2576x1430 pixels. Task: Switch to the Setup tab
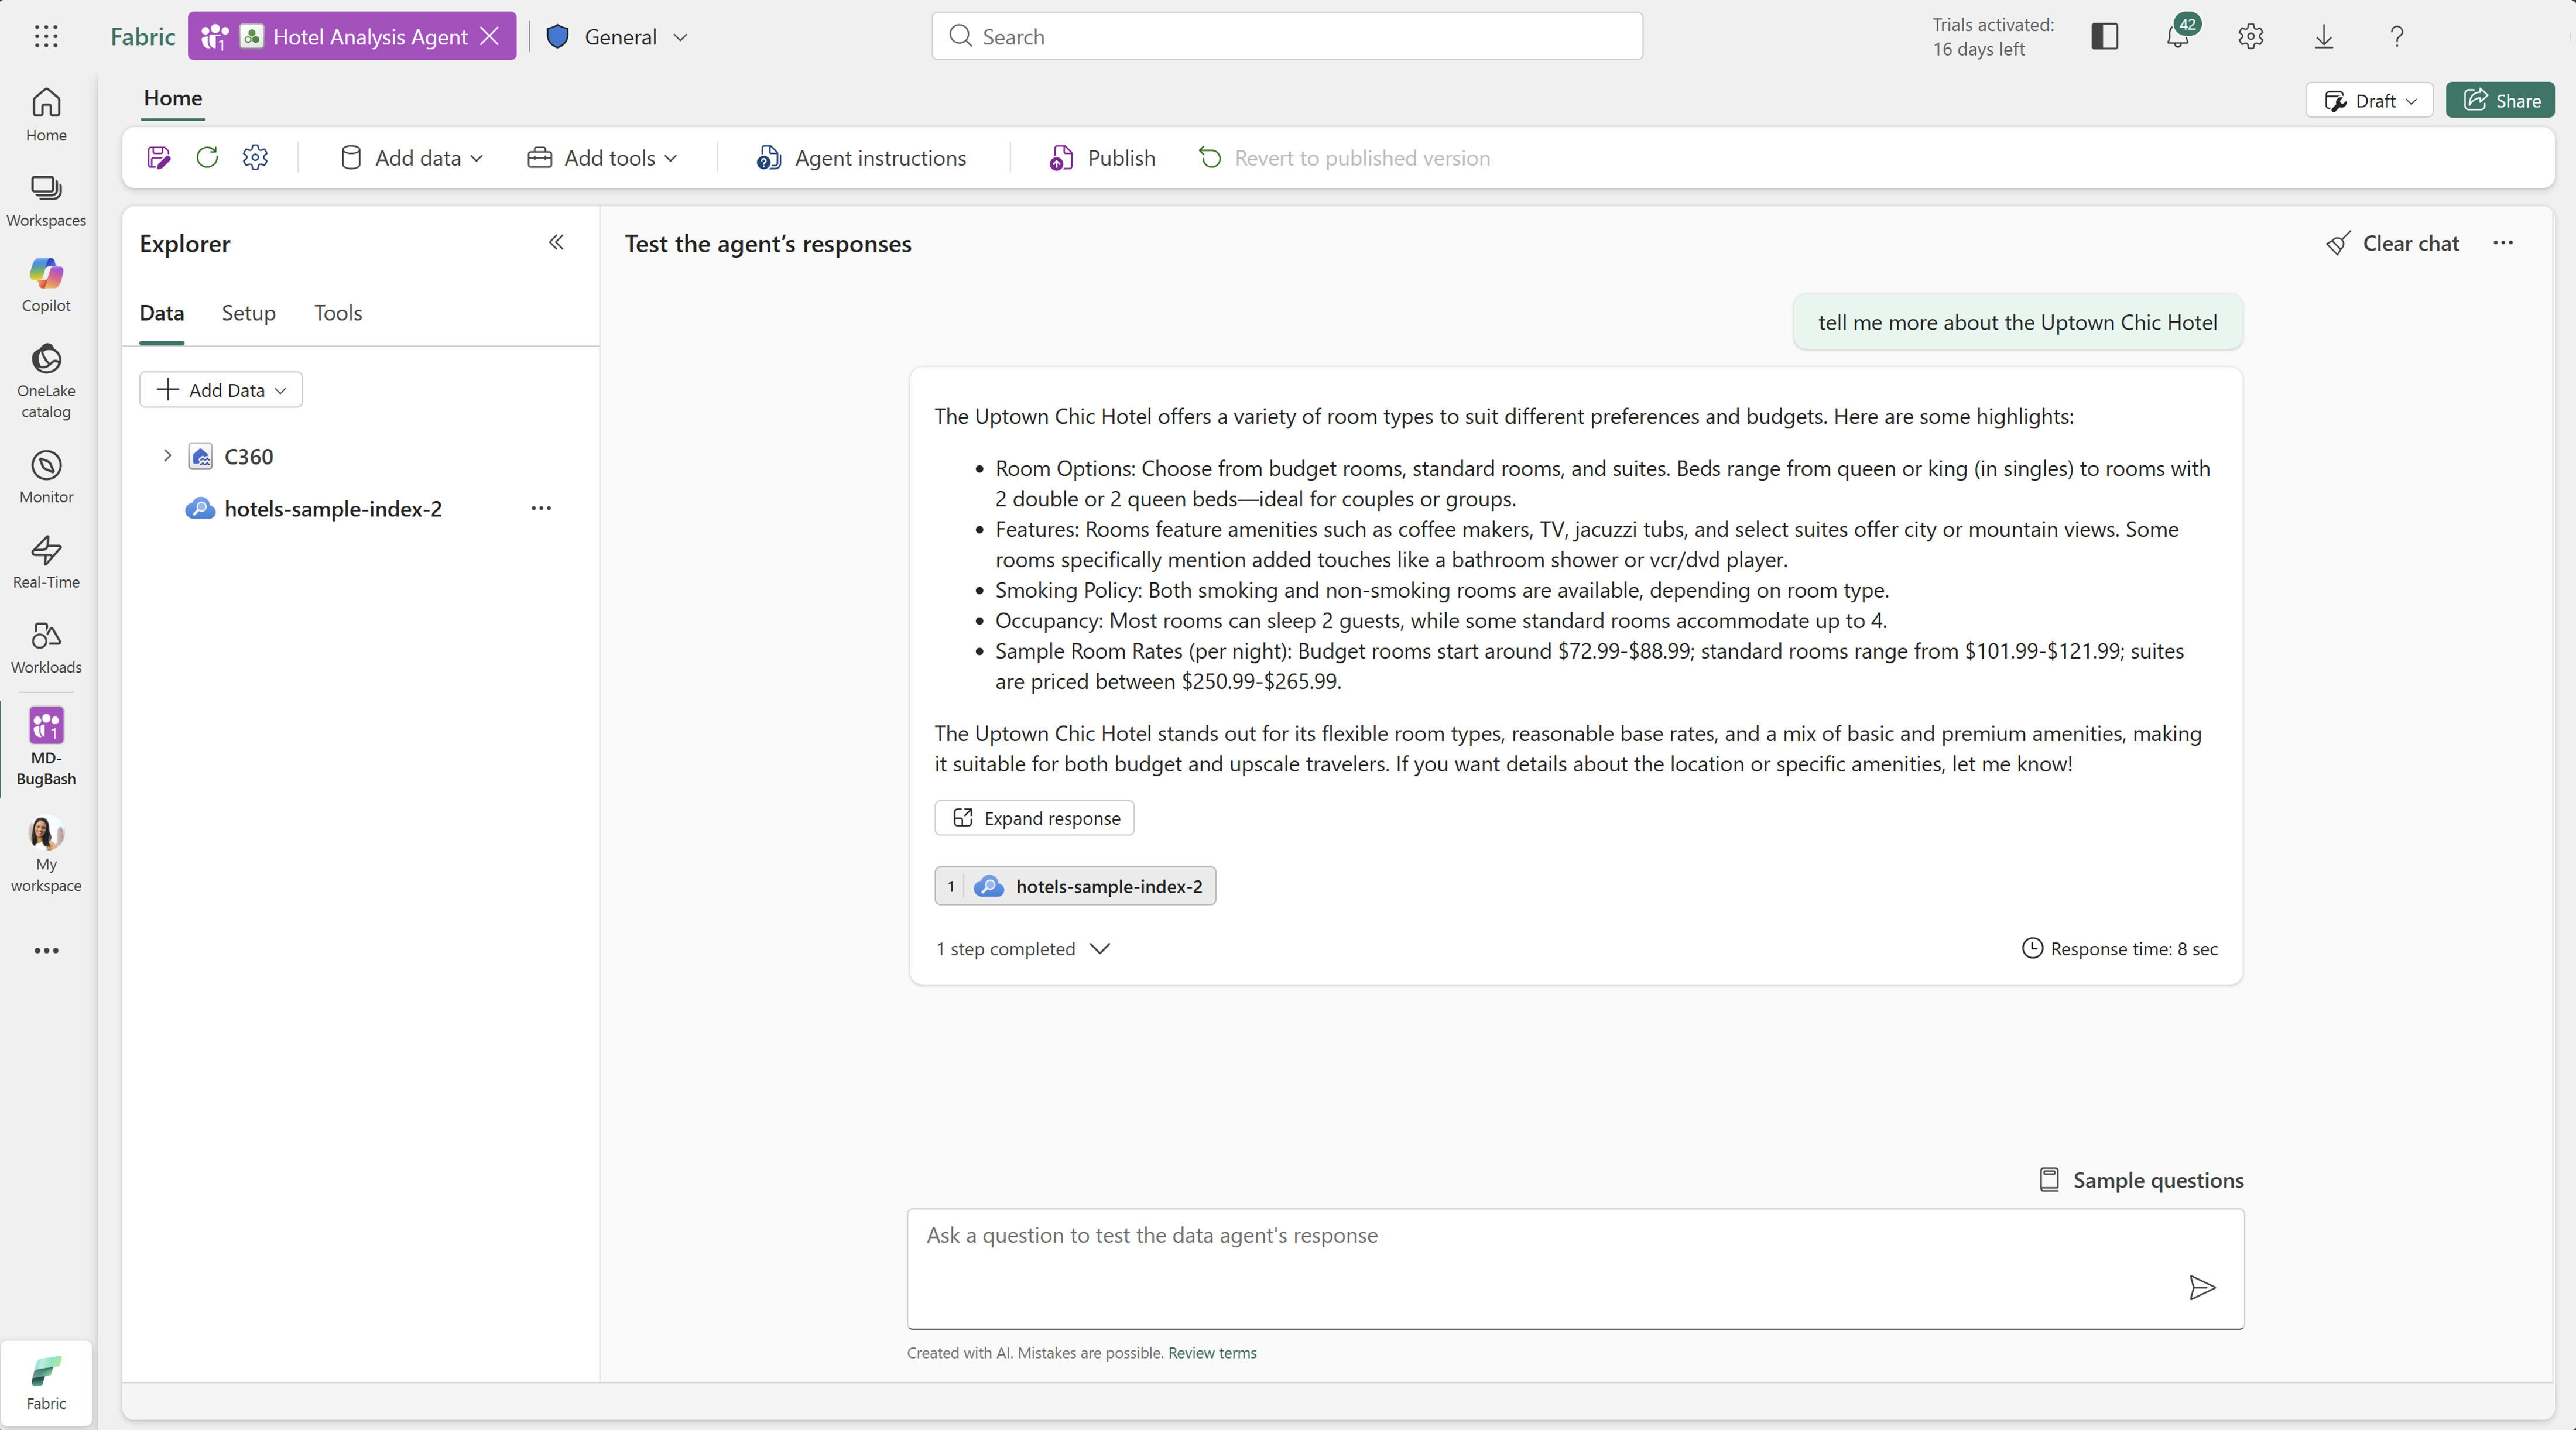click(248, 313)
